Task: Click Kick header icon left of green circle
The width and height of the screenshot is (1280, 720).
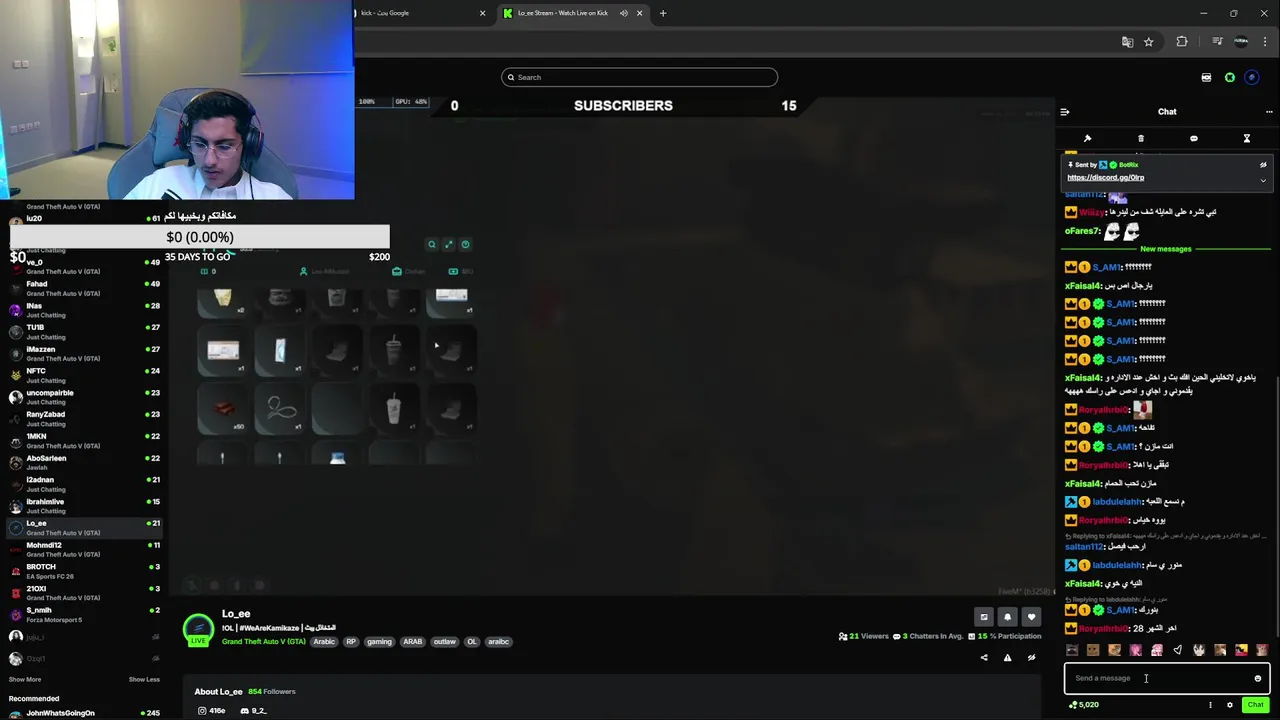Action: click(1206, 78)
